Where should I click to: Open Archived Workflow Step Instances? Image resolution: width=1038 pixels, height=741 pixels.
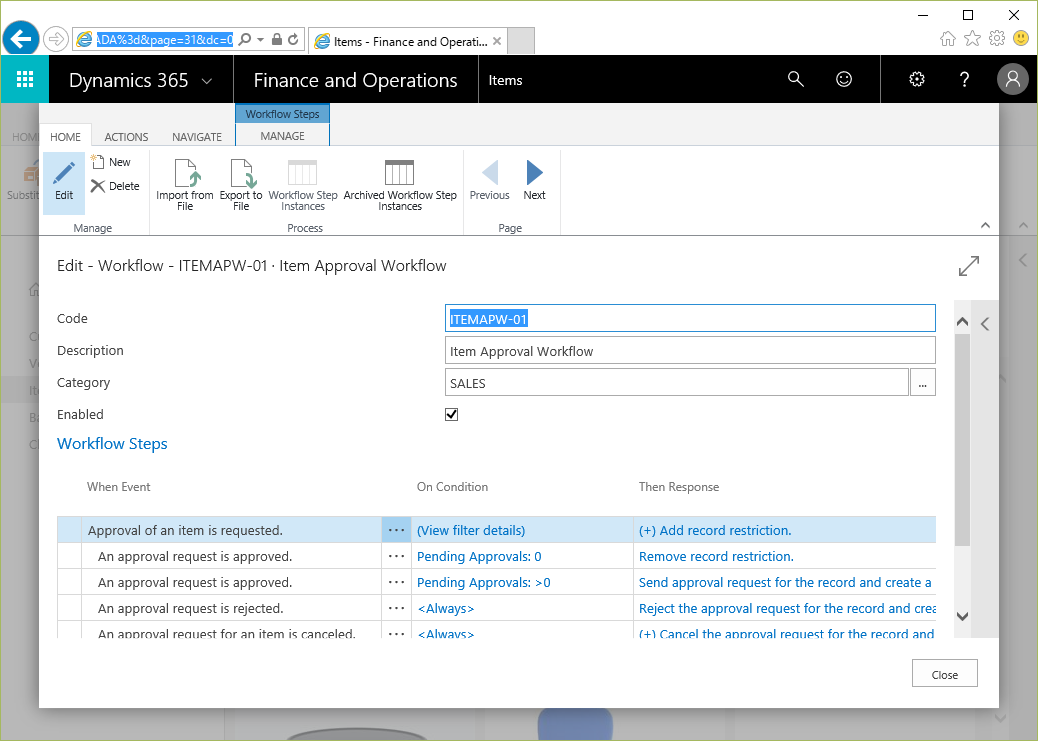click(x=400, y=185)
